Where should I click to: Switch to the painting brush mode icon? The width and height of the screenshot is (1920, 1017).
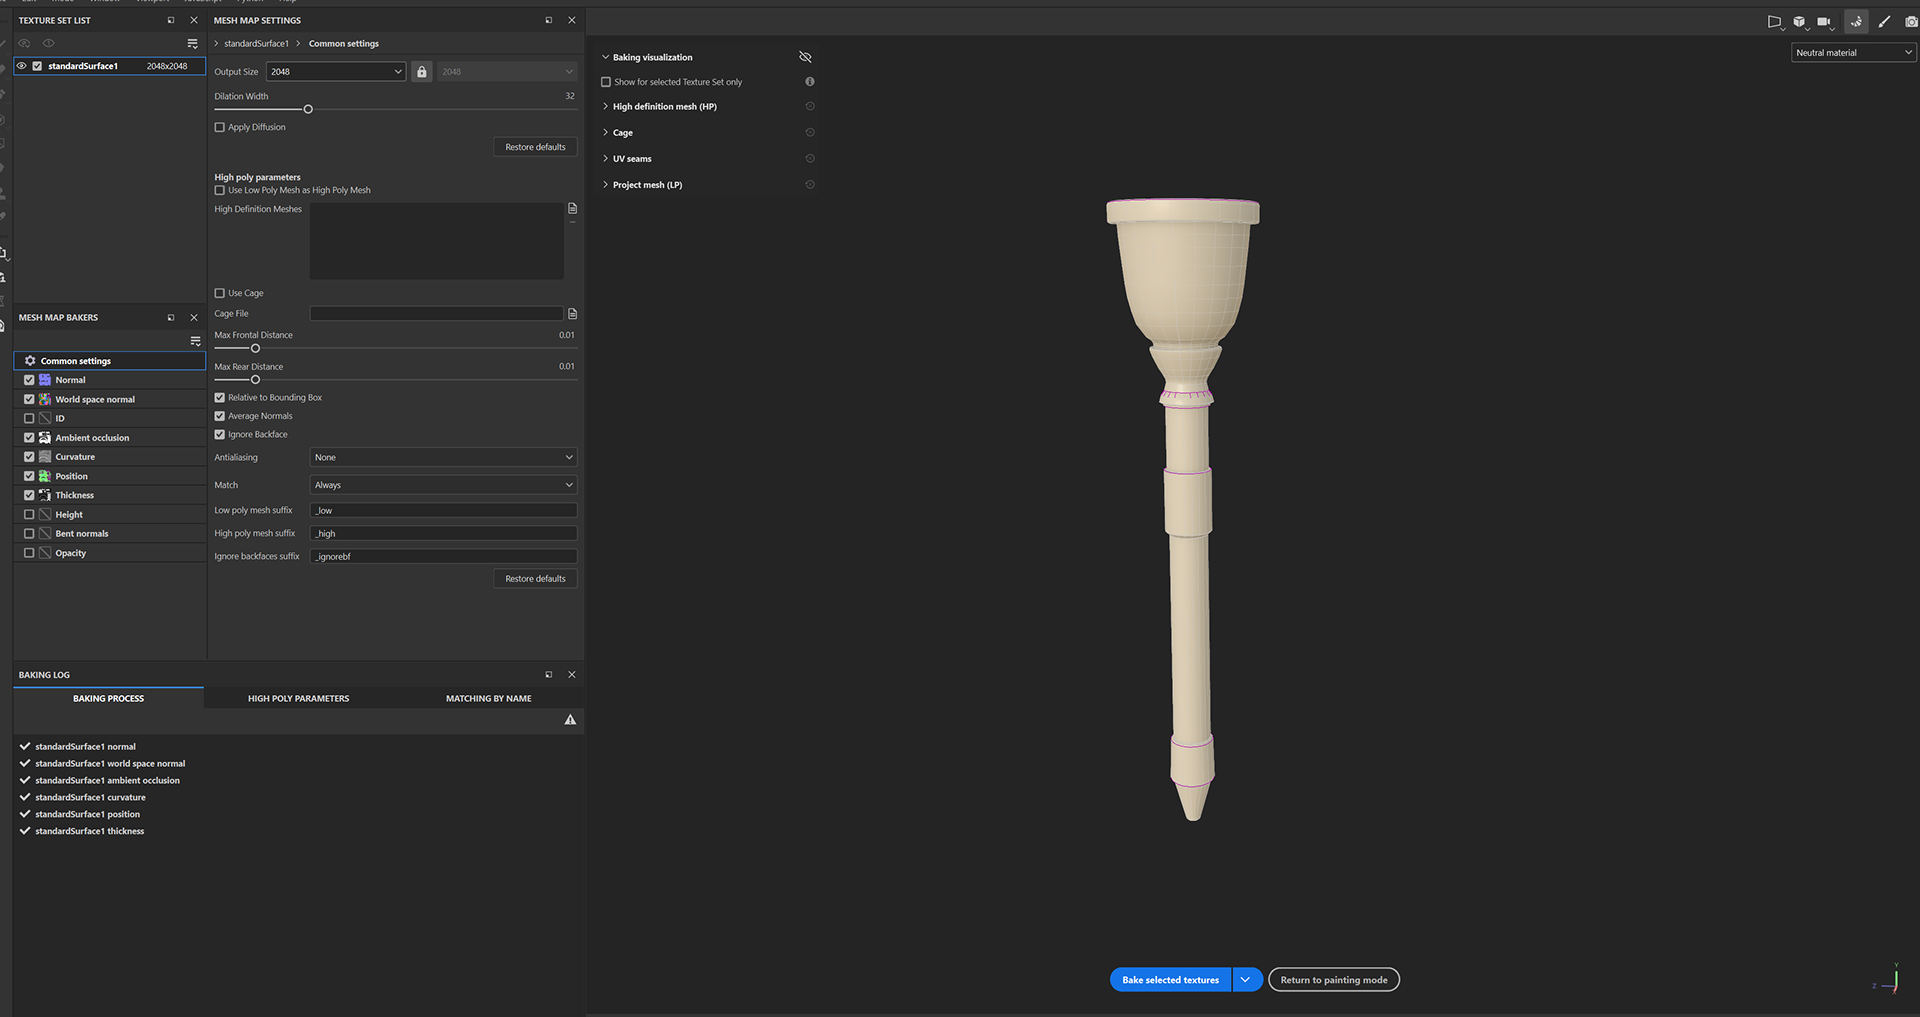tap(1884, 21)
